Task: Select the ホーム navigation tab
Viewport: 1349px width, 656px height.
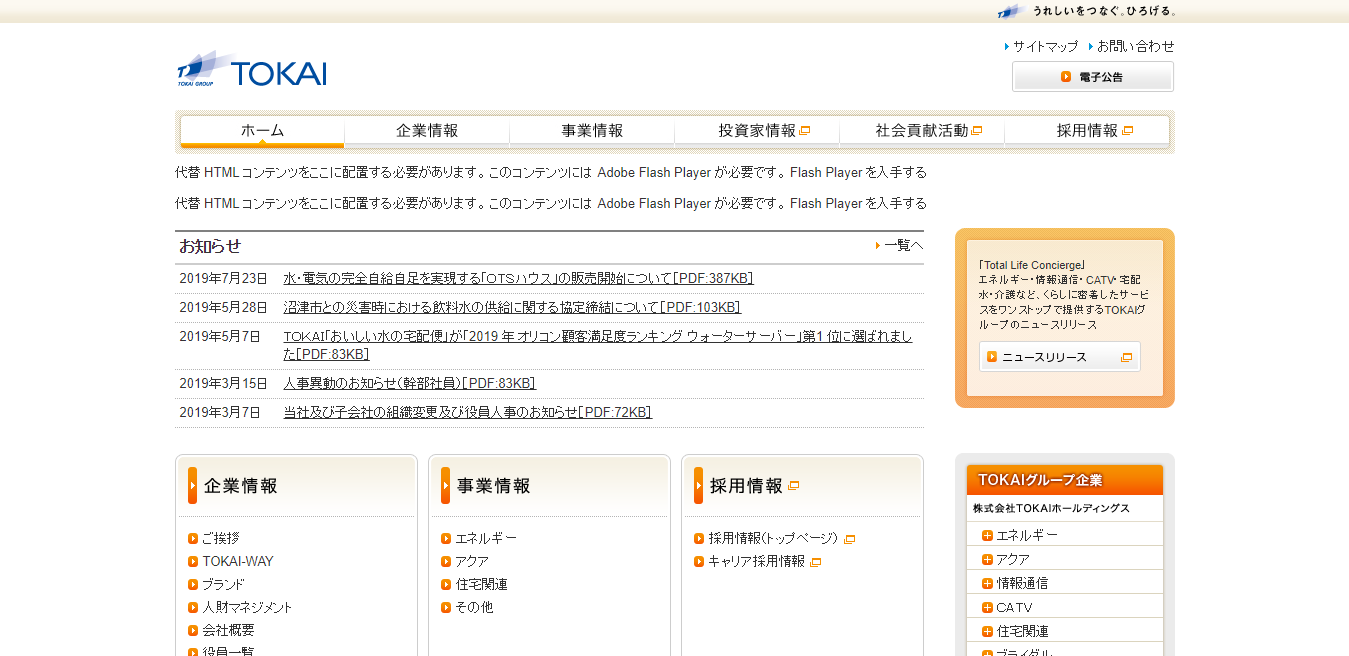Action: [x=262, y=131]
